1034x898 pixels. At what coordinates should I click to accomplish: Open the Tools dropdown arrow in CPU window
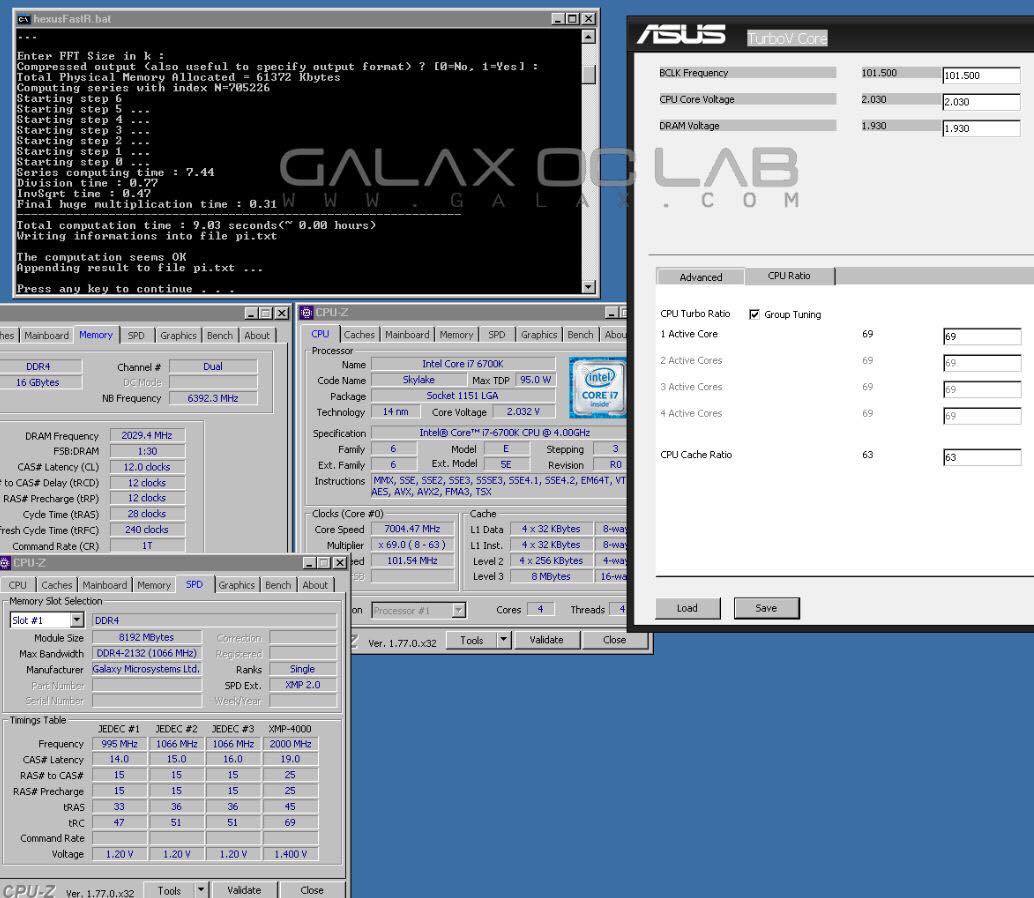[503, 640]
